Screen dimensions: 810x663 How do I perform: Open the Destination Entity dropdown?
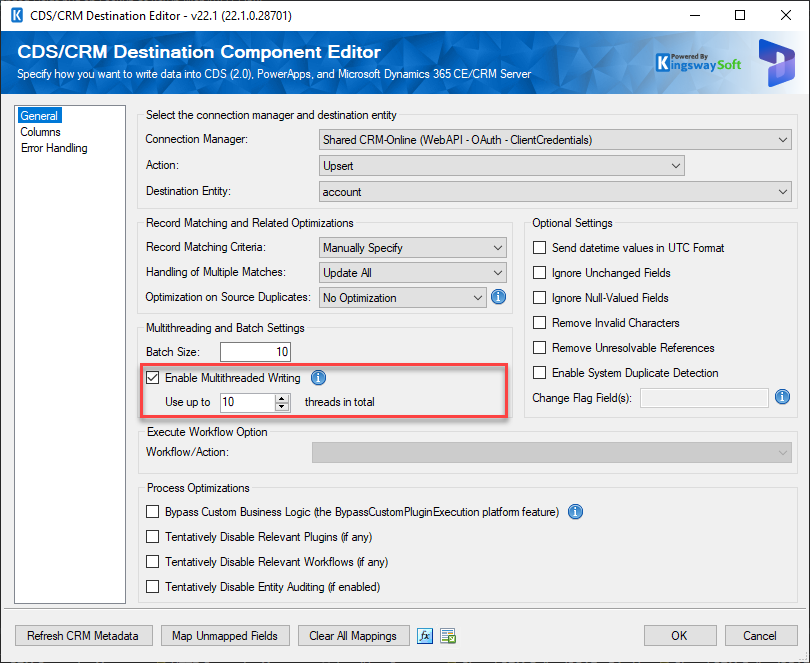tap(555, 192)
